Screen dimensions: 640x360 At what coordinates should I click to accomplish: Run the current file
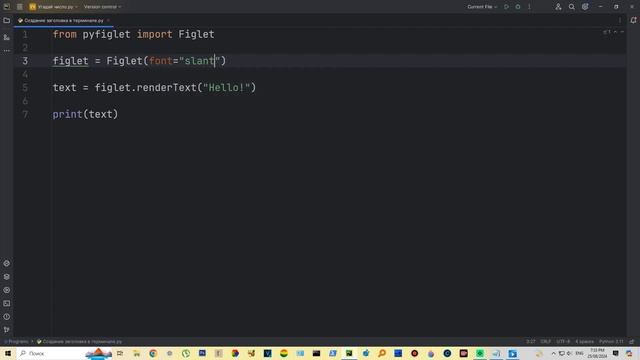pyautogui.click(x=507, y=7)
